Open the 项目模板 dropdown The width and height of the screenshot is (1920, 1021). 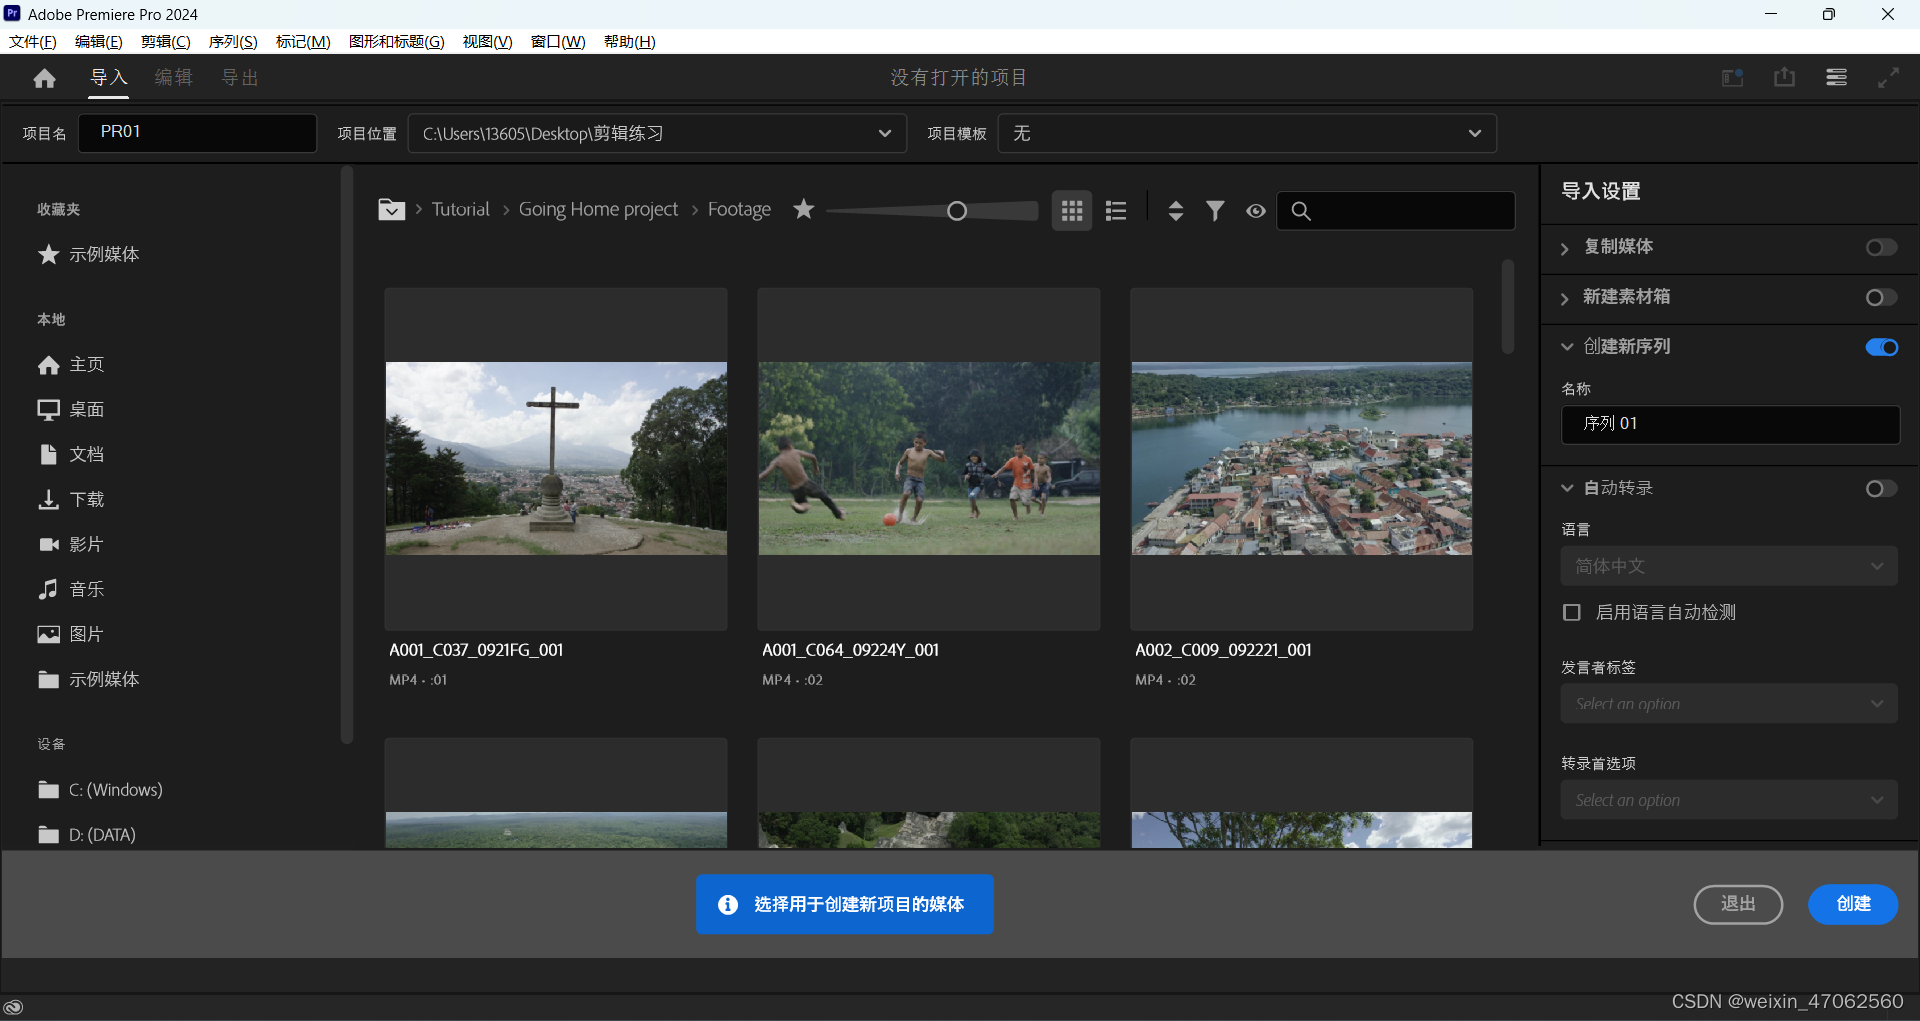tap(1247, 133)
